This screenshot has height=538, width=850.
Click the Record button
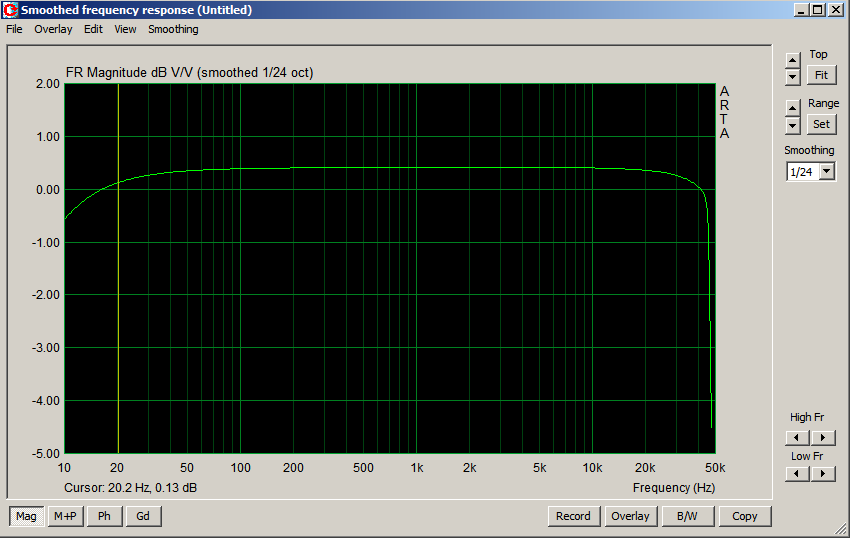[574, 516]
